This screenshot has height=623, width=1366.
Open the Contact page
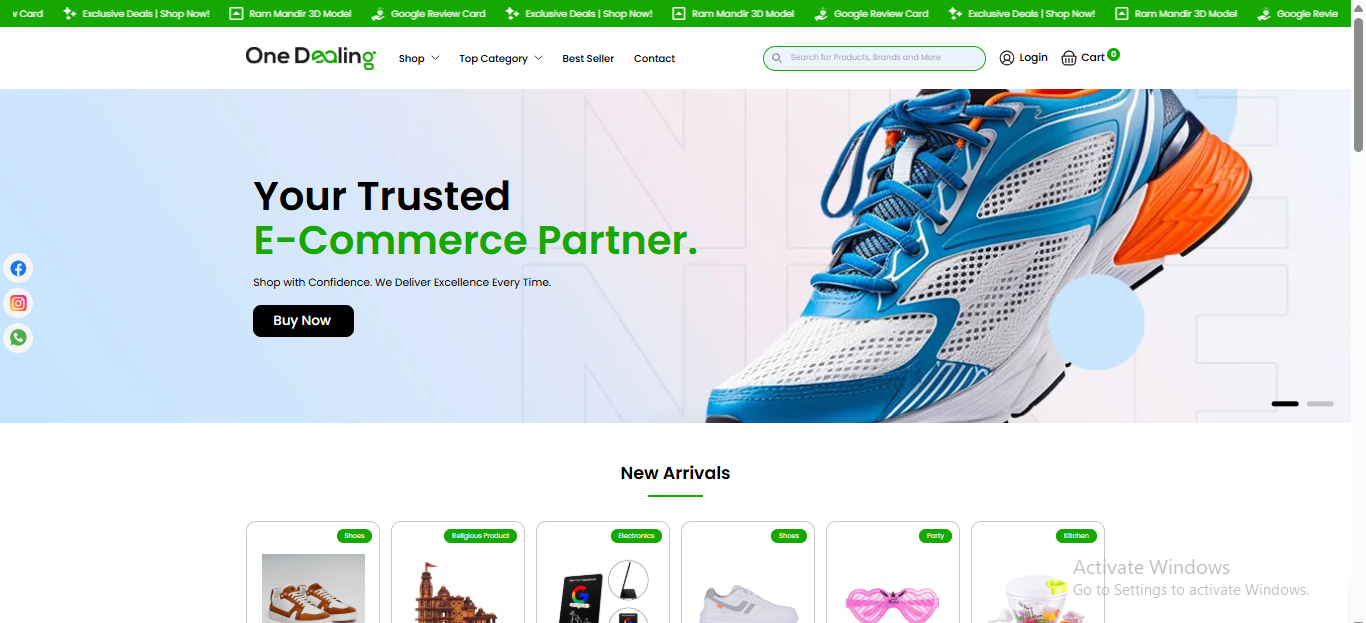pyautogui.click(x=654, y=59)
